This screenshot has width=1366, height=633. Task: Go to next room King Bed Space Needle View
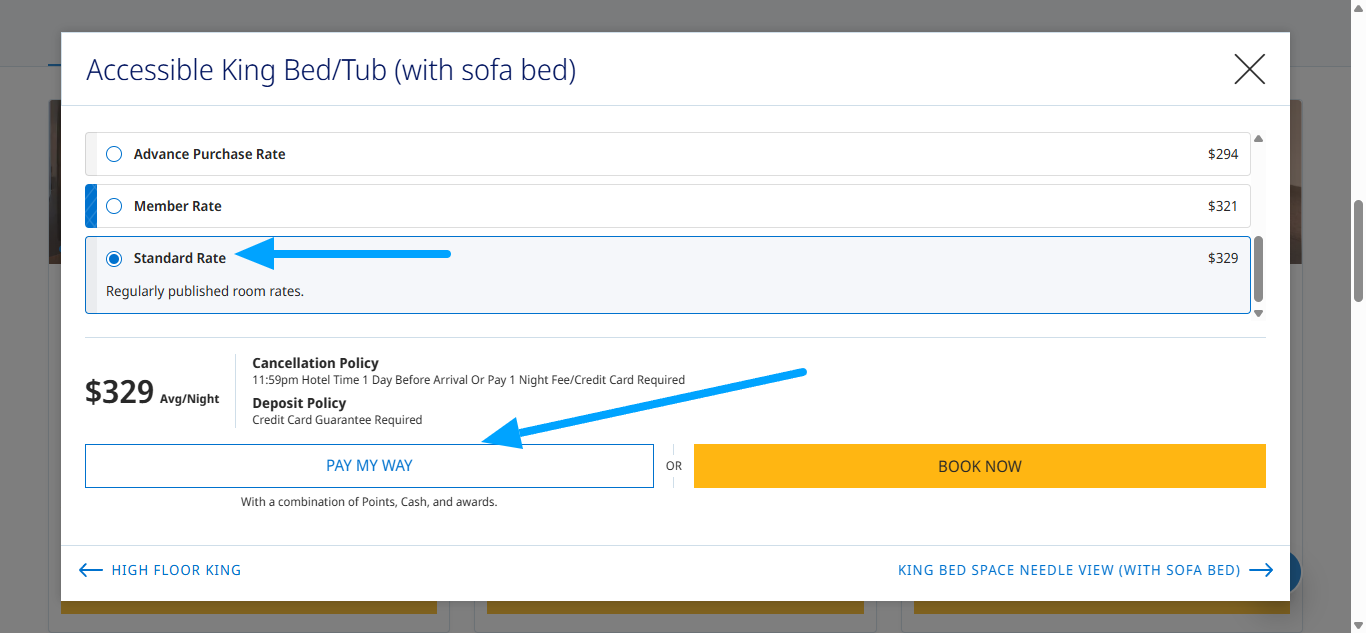1086,570
